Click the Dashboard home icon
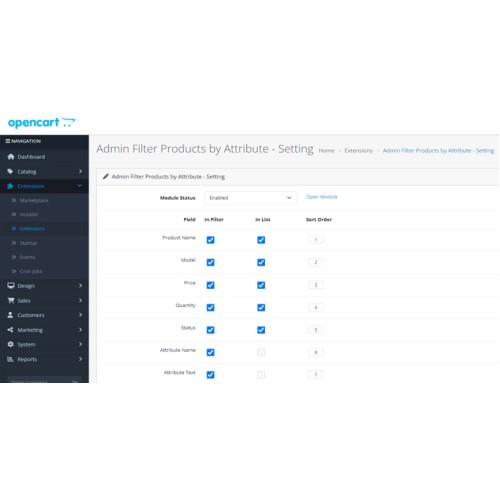Viewport: 500px width, 500px height. point(11,157)
